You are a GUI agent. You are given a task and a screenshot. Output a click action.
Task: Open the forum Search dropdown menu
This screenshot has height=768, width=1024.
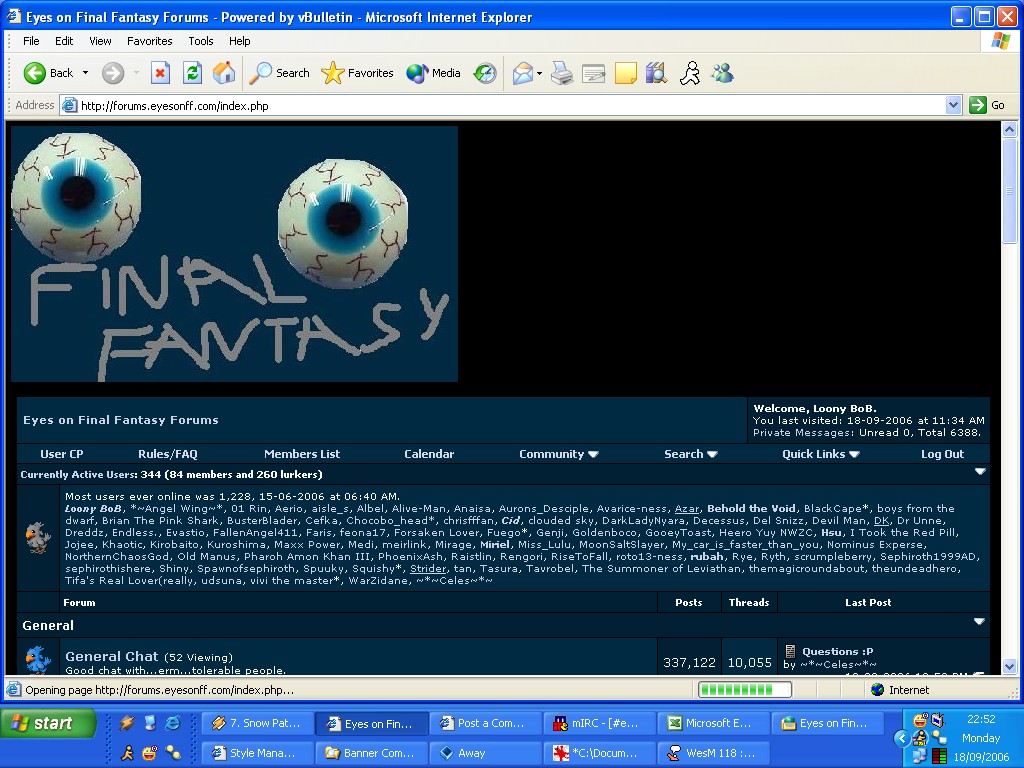pyautogui.click(x=690, y=454)
